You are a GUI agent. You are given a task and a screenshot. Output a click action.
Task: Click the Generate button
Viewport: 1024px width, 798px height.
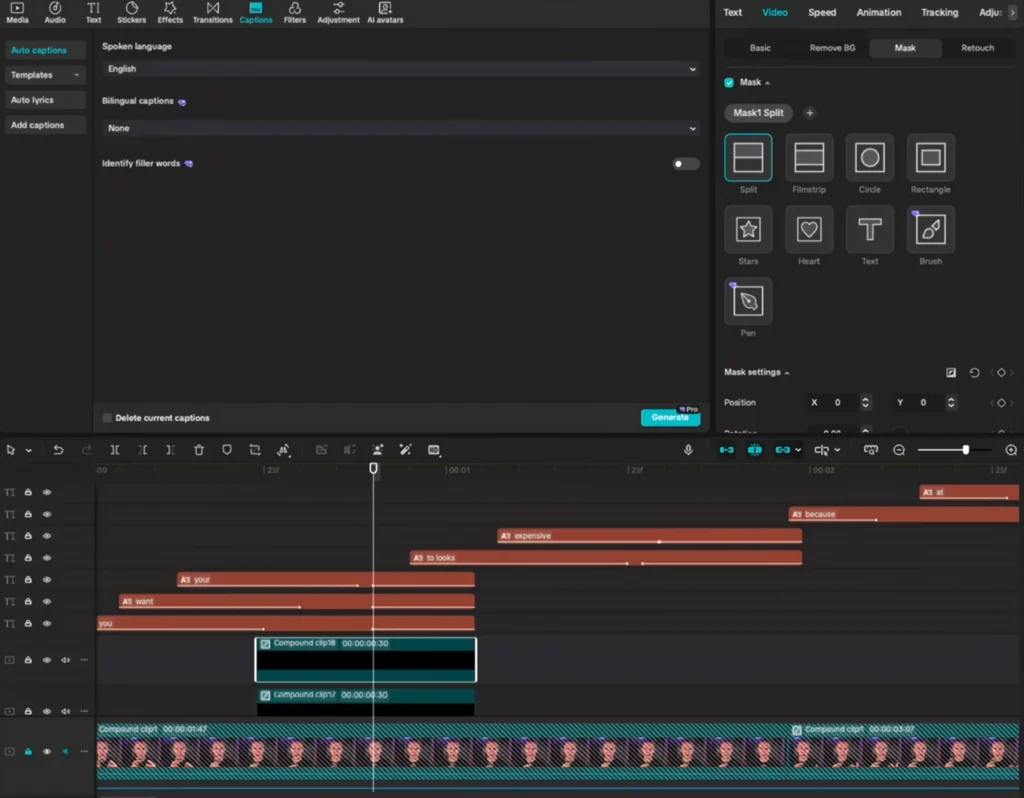(669, 417)
